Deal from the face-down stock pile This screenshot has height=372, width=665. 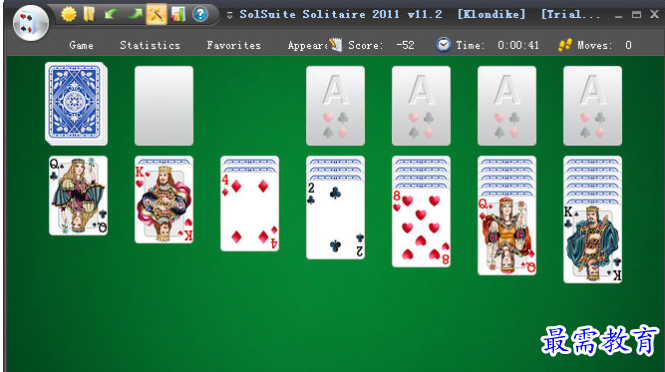point(76,103)
